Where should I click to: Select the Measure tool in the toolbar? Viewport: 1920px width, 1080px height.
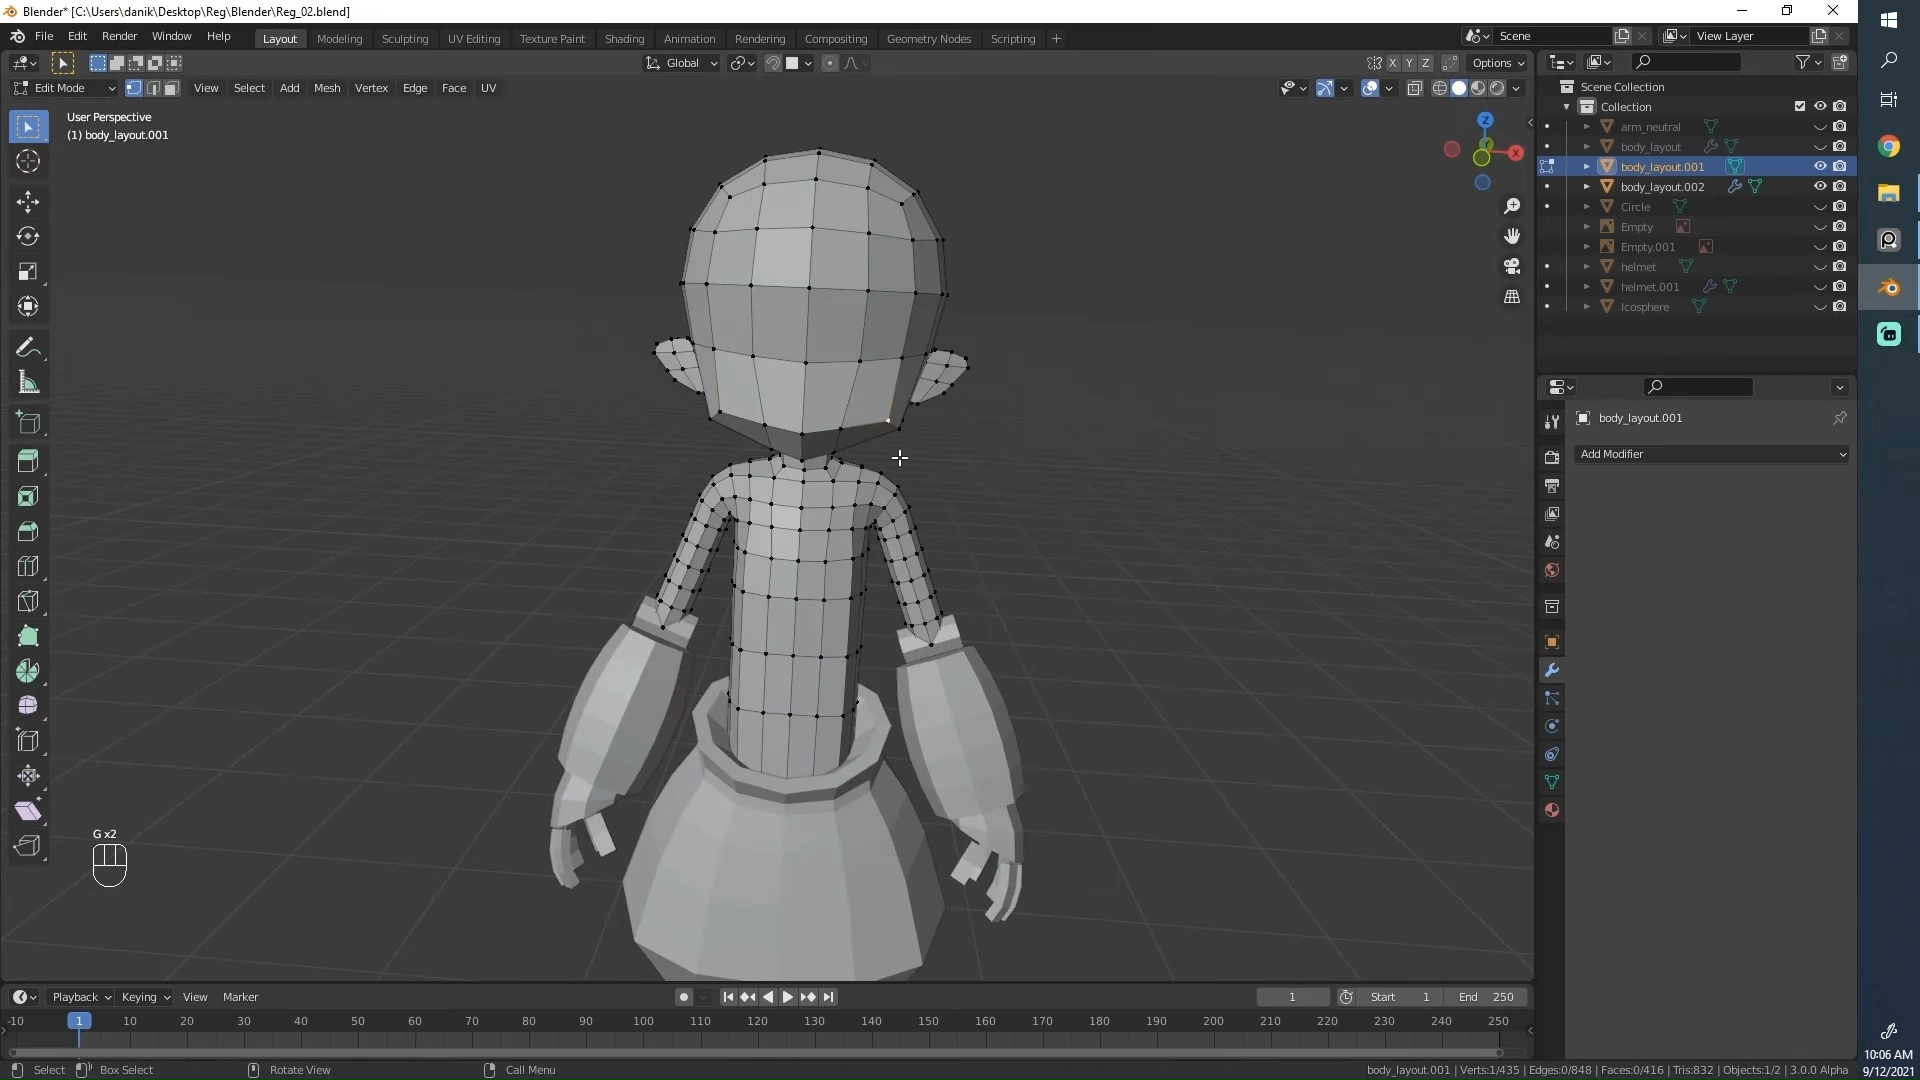pos(28,382)
